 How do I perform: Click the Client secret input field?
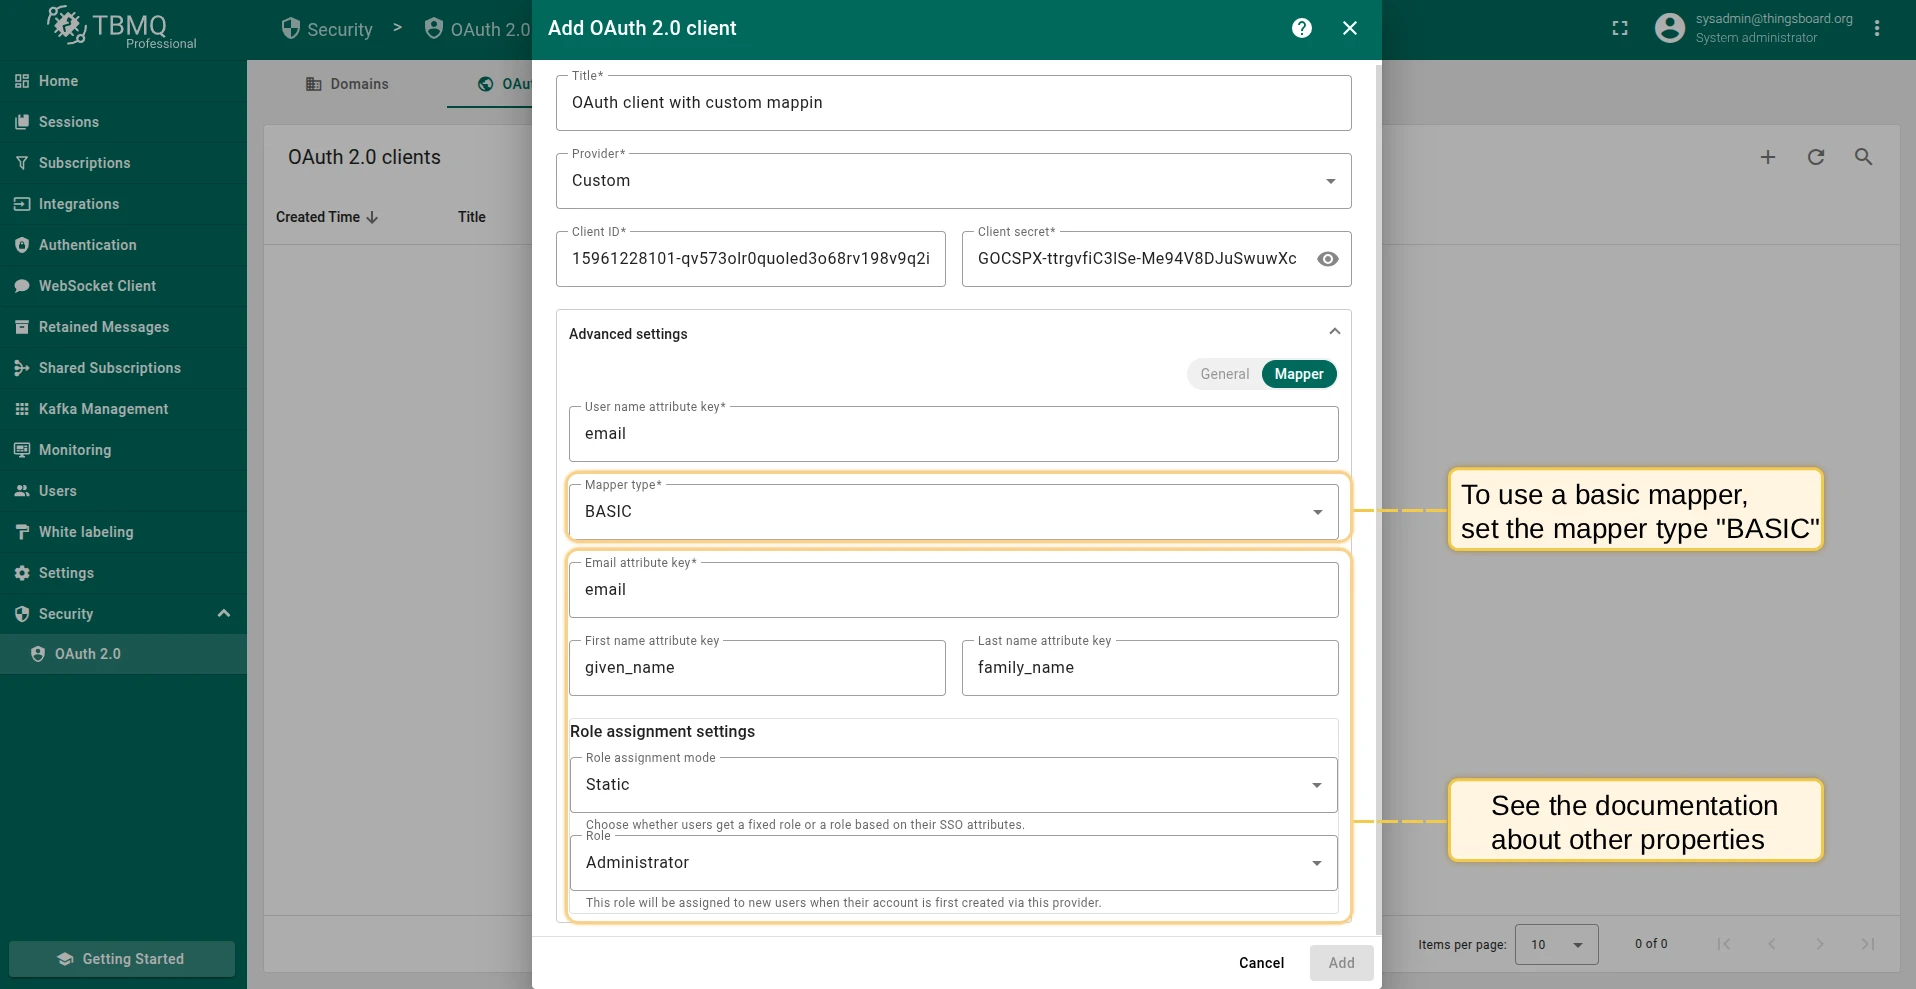tap(1138, 259)
